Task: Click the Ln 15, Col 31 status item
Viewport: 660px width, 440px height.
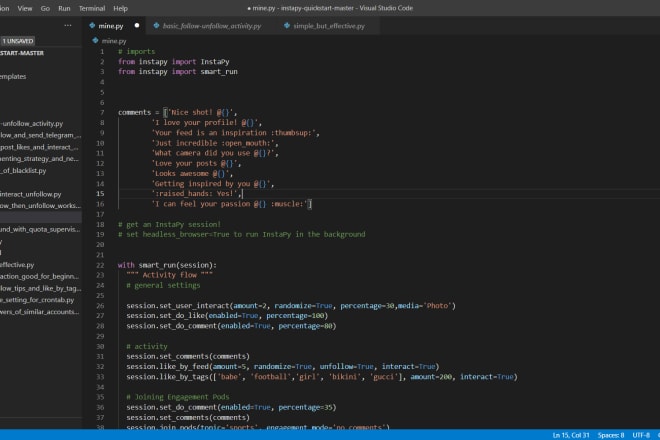Action: point(571,435)
